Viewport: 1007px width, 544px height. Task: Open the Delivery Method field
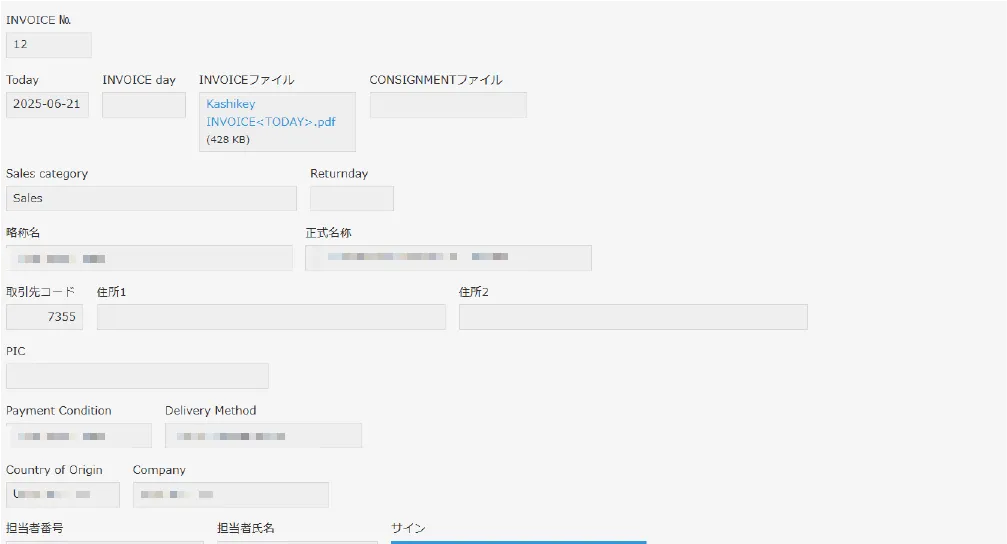pos(263,436)
